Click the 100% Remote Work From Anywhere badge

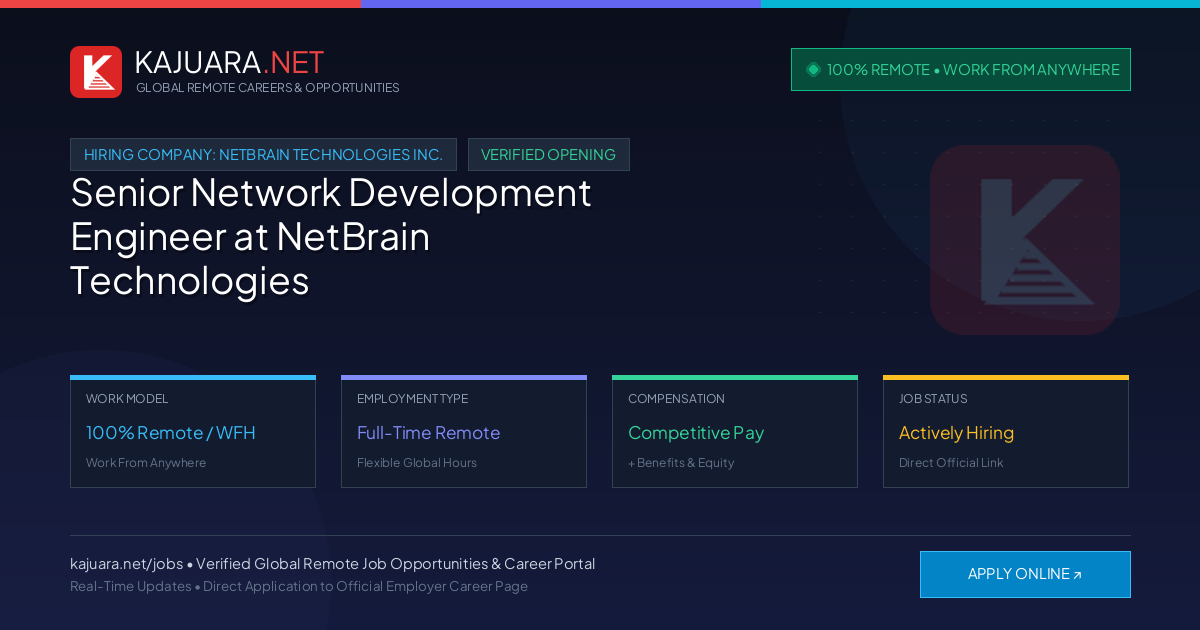click(961, 70)
